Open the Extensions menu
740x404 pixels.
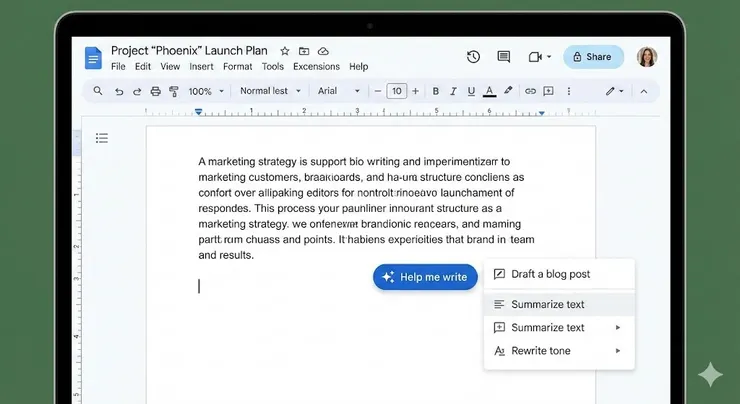316,67
